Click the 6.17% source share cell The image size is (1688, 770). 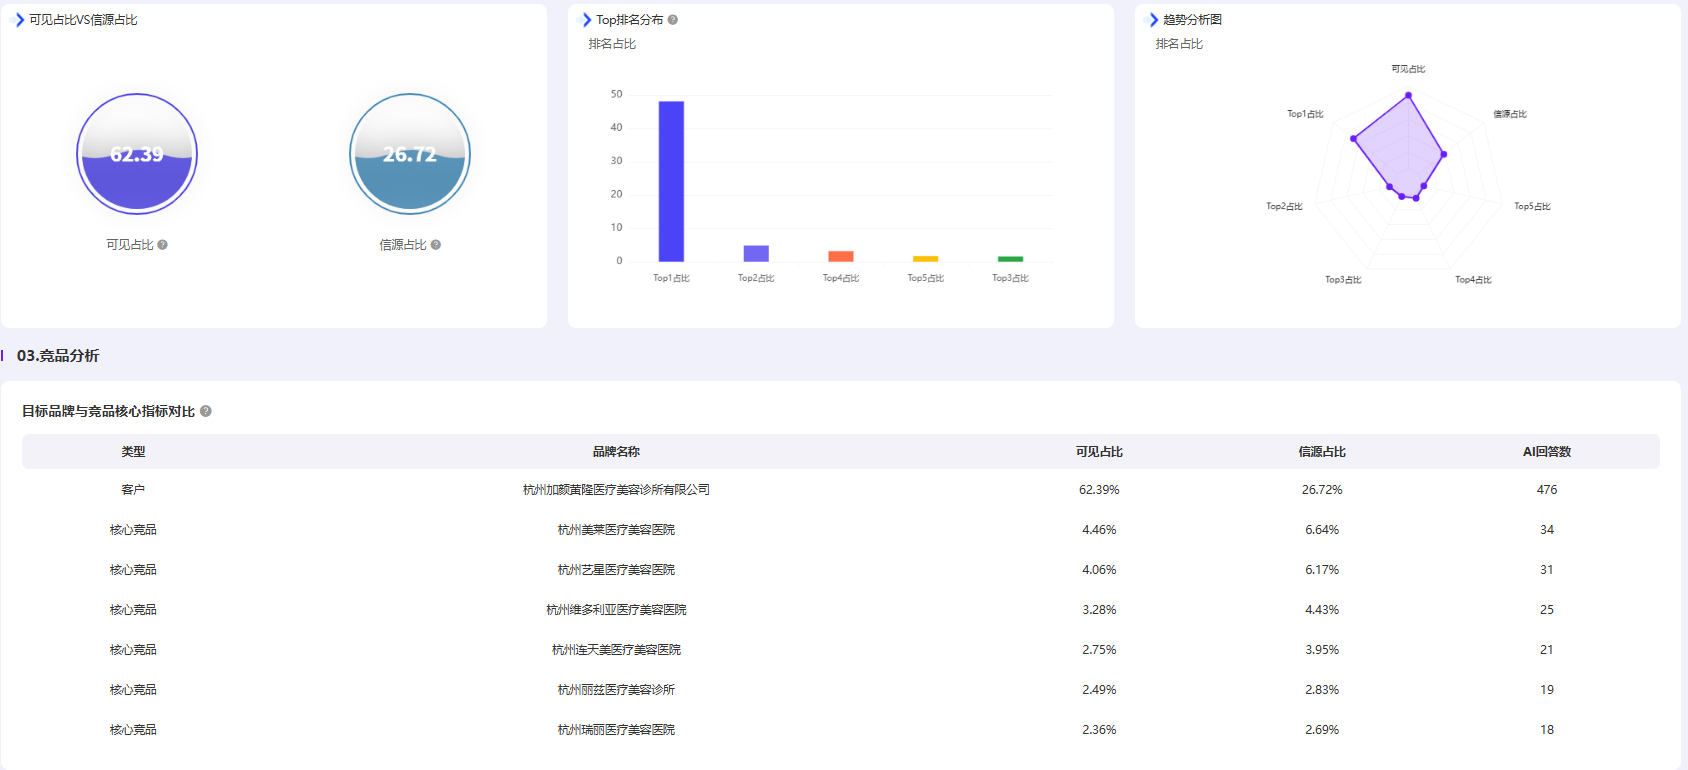[x=1322, y=570]
